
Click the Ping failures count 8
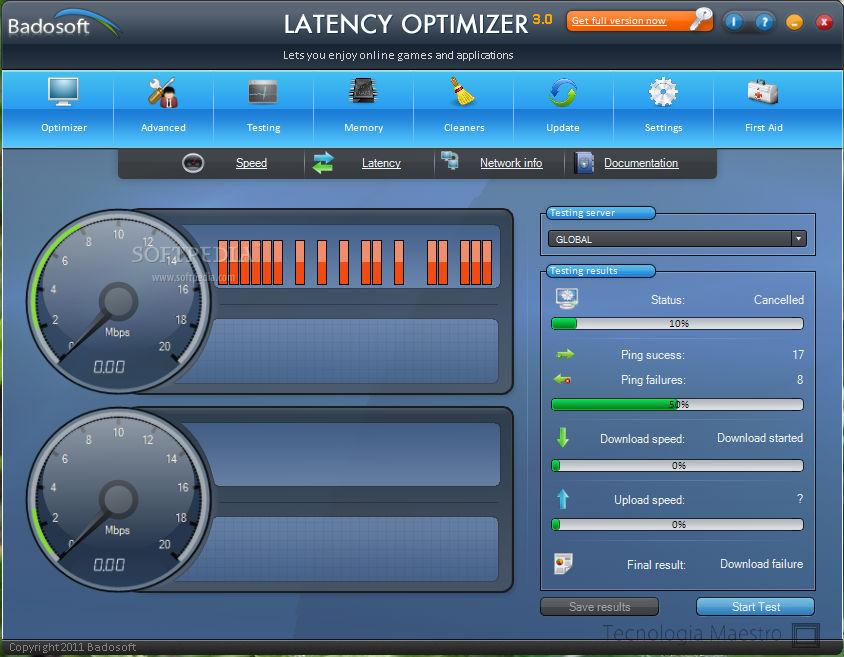(x=800, y=379)
